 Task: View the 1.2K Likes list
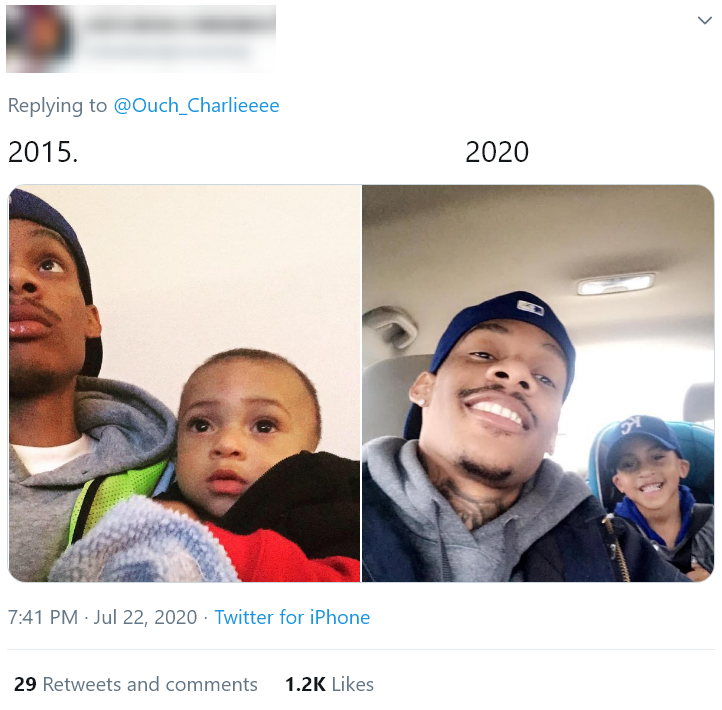coord(329,684)
